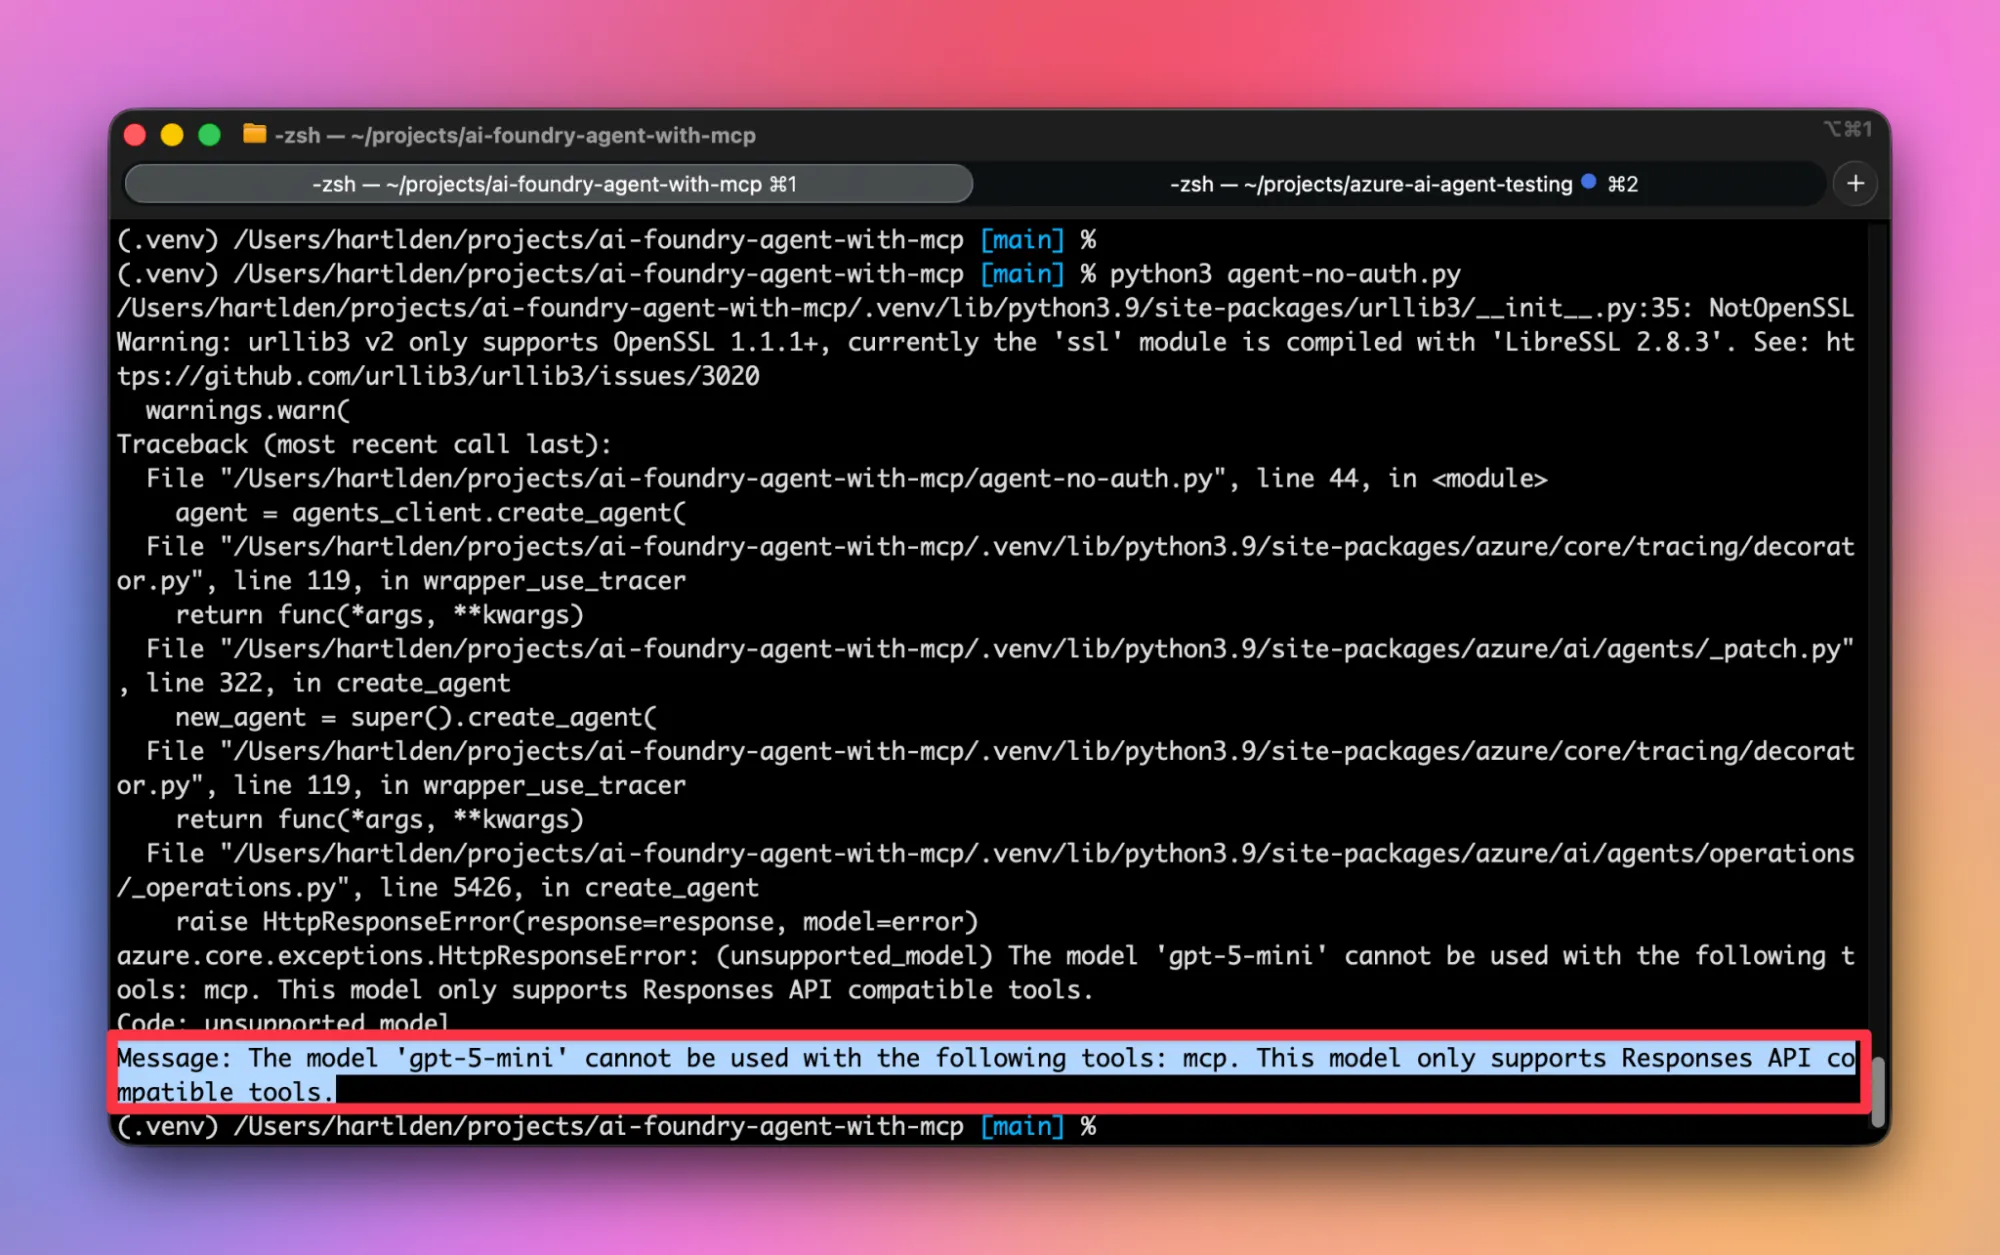Click the 'python3 agent-no-auth.py' command text
The width and height of the screenshot is (2000, 1255).
pos(1284,274)
